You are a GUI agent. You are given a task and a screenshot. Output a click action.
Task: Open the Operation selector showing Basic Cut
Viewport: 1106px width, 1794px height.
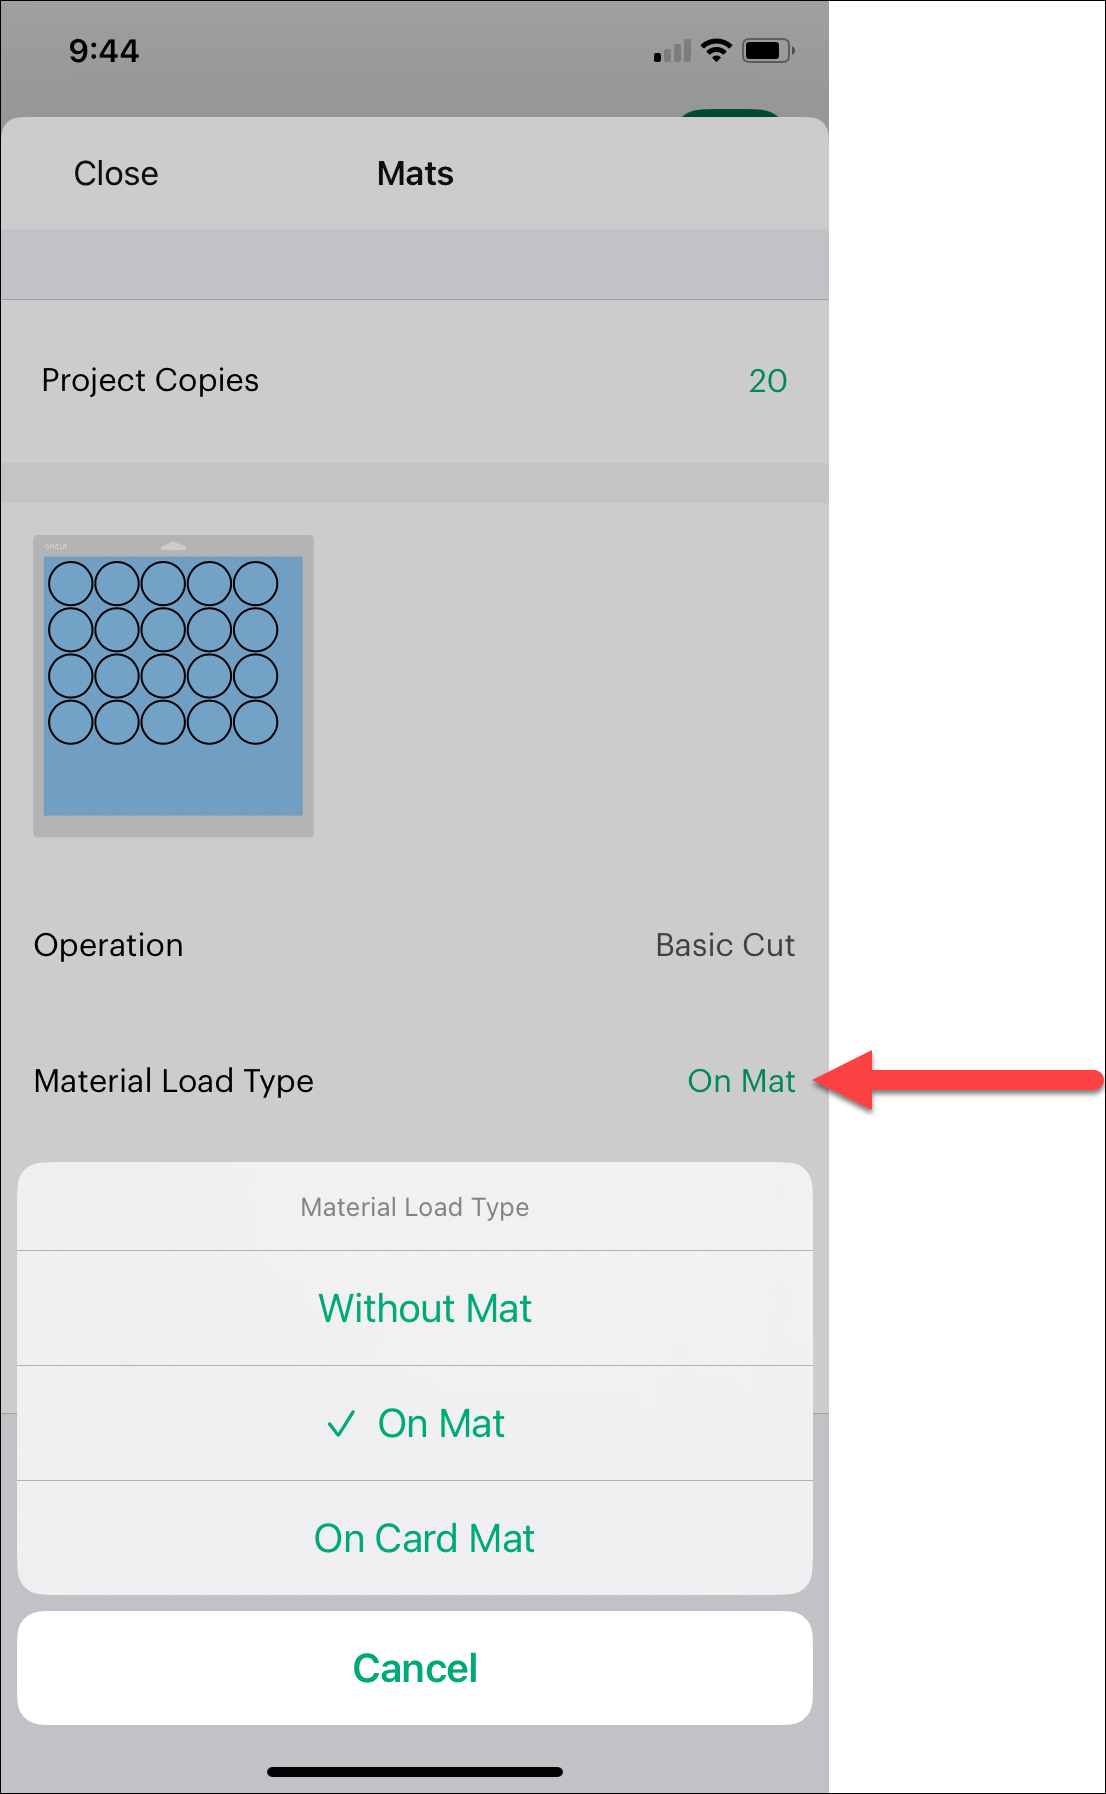[x=725, y=945]
